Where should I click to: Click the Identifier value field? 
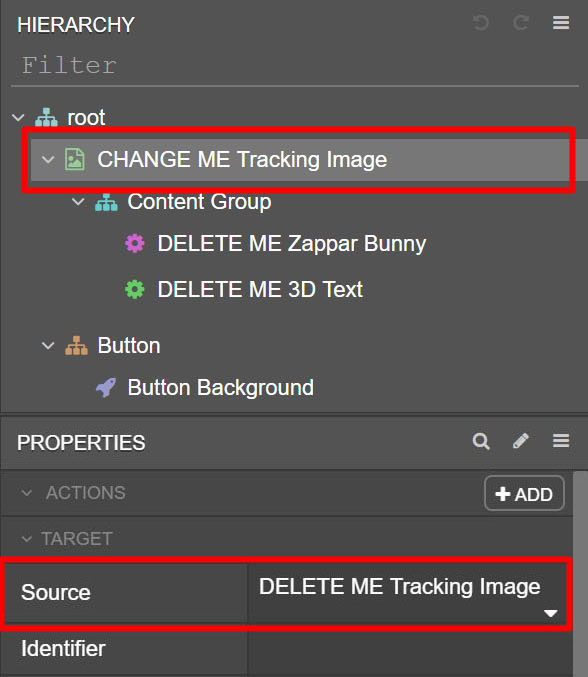click(x=410, y=649)
